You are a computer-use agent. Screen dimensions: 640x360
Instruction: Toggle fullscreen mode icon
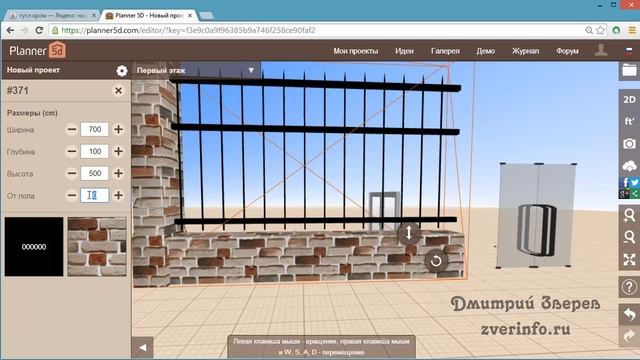click(629, 259)
